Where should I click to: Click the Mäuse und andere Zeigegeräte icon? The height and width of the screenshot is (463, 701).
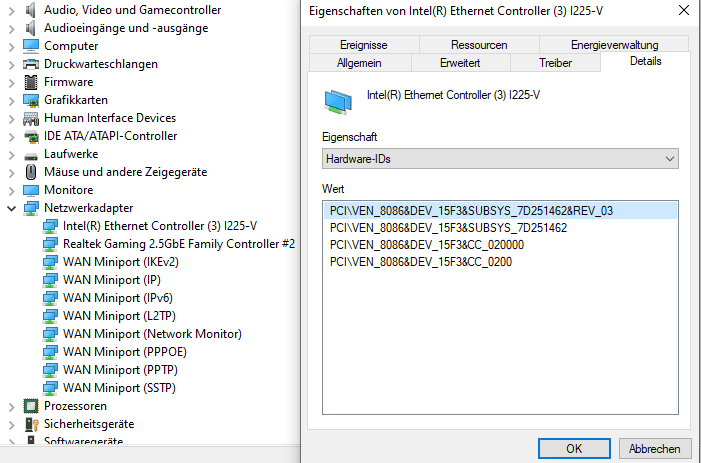pos(31,172)
